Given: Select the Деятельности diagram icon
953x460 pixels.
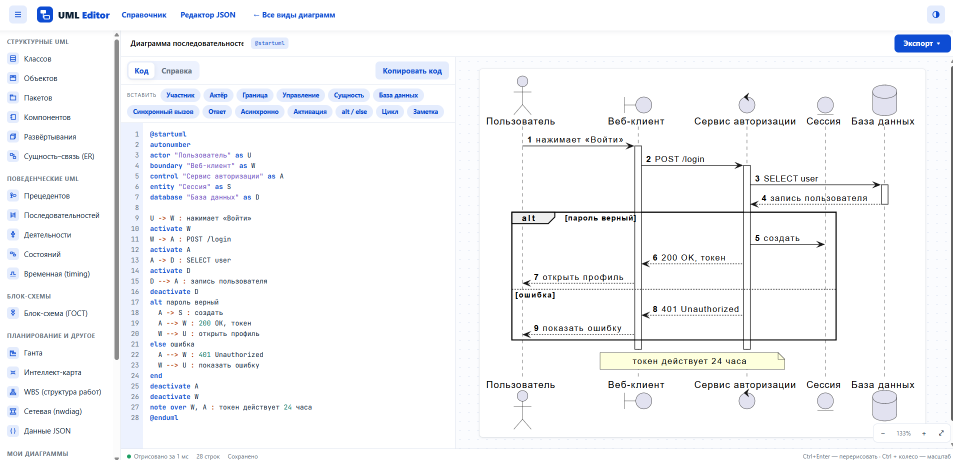Looking at the screenshot, I should [x=13, y=235].
